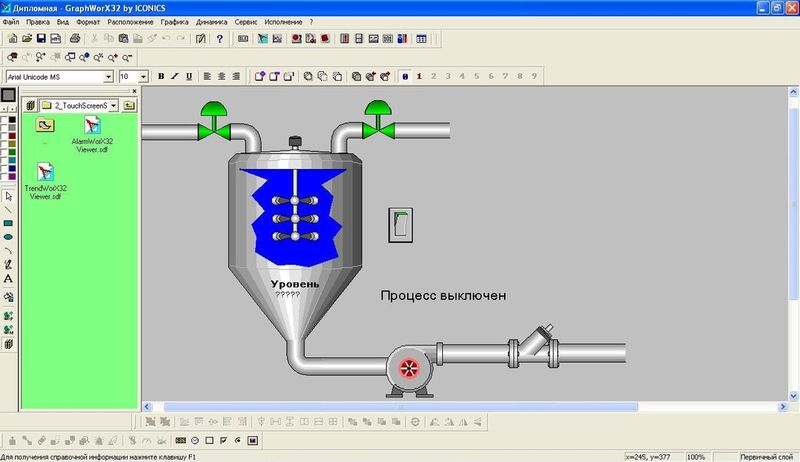The image size is (800, 462).
Task: Select the line drawing tool
Action: [x=8, y=210]
